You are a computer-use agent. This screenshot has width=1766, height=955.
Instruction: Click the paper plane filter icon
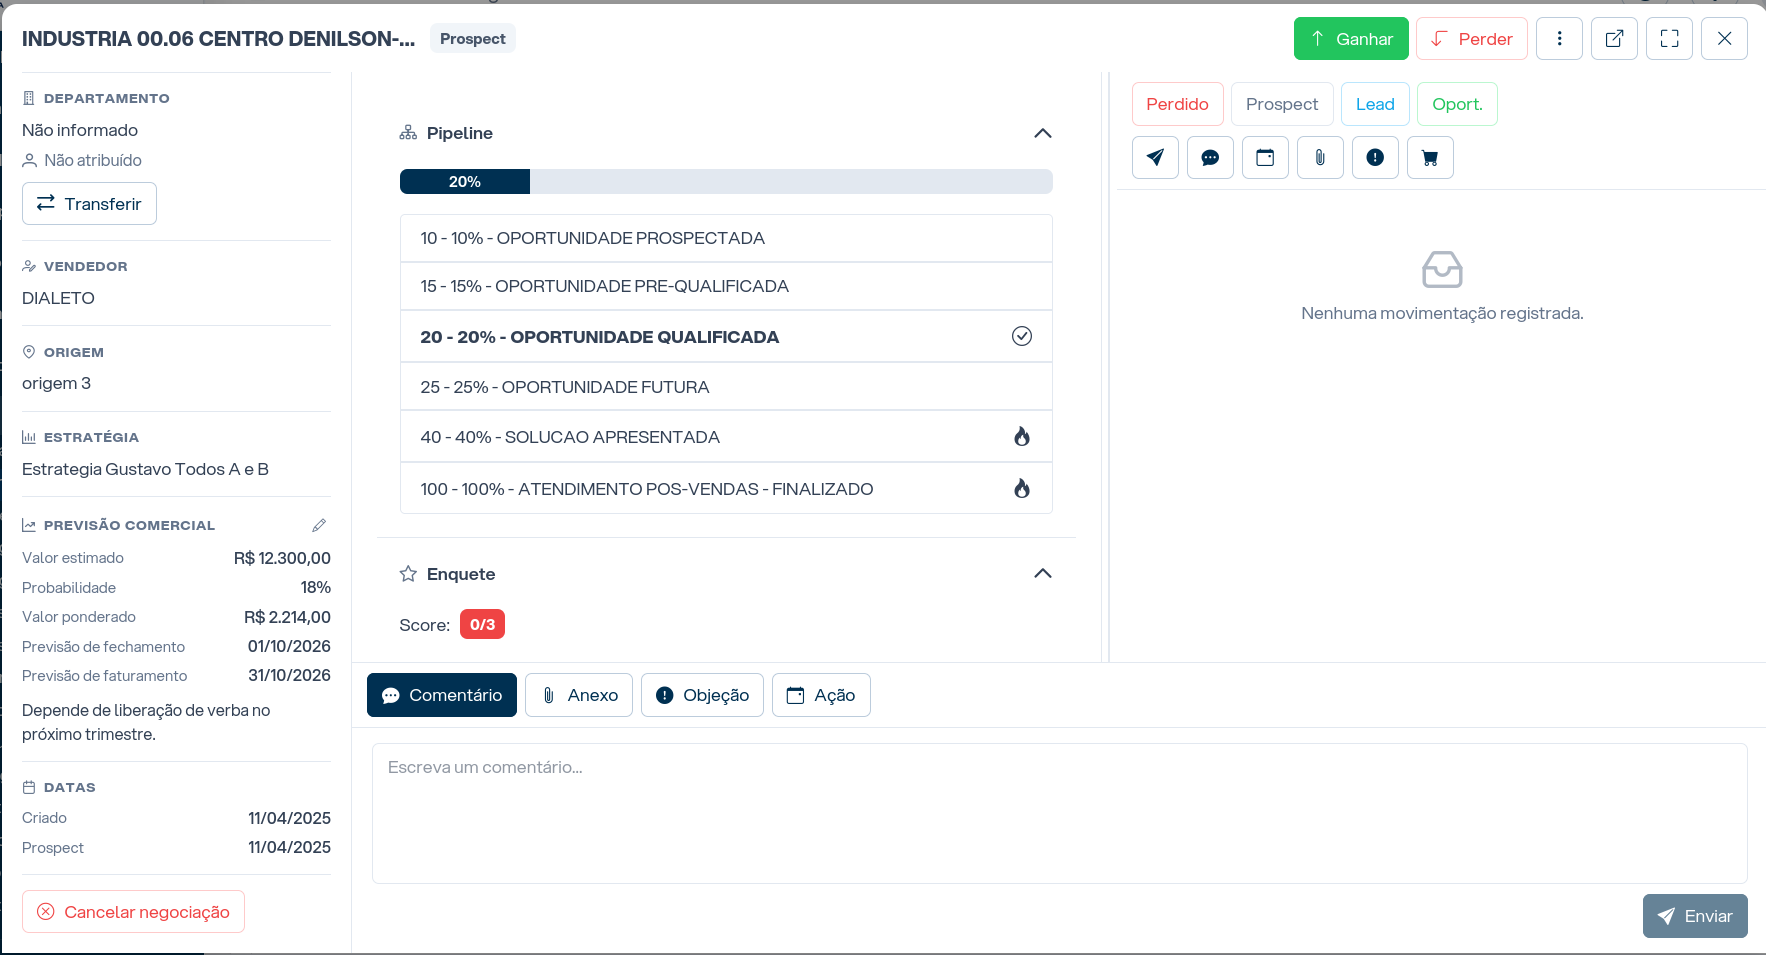tap(1155, 157)
